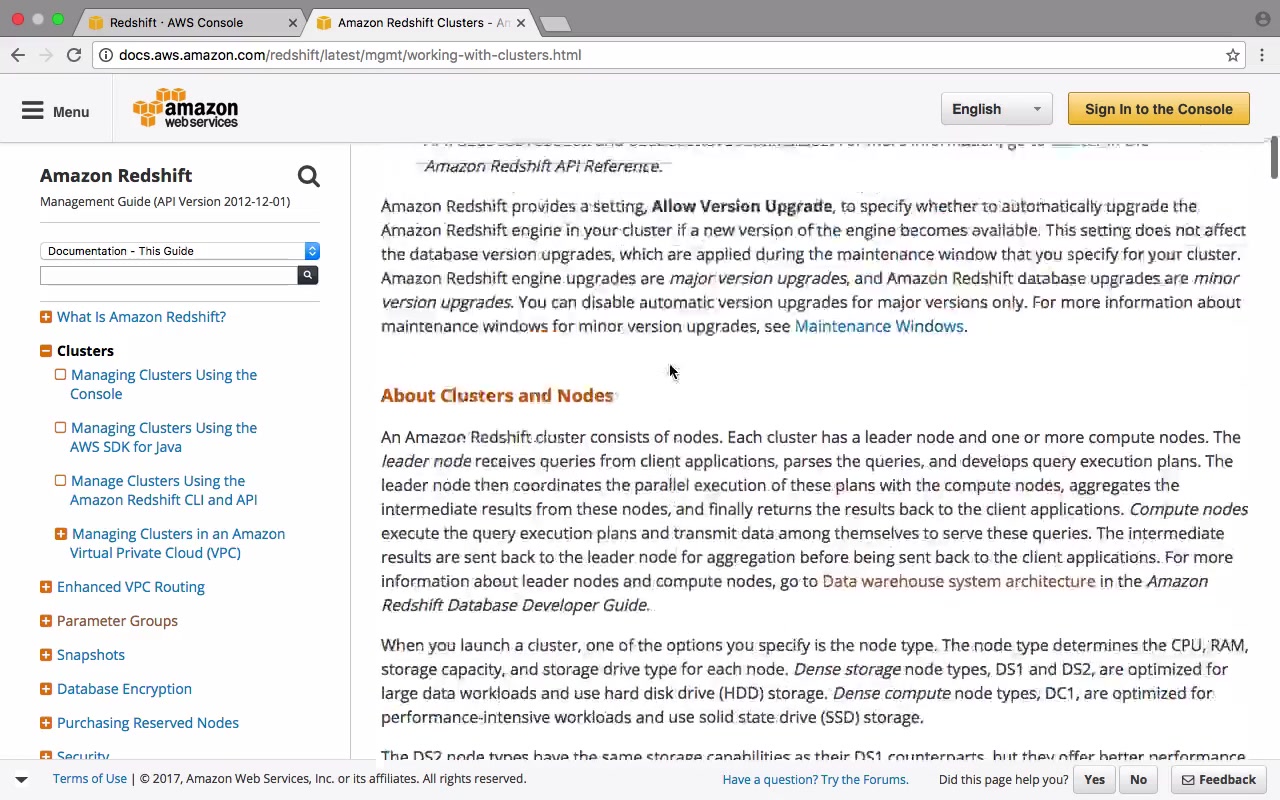View site info icon in address bar
The image size is (1280, 800).
(x=106, y=55)
